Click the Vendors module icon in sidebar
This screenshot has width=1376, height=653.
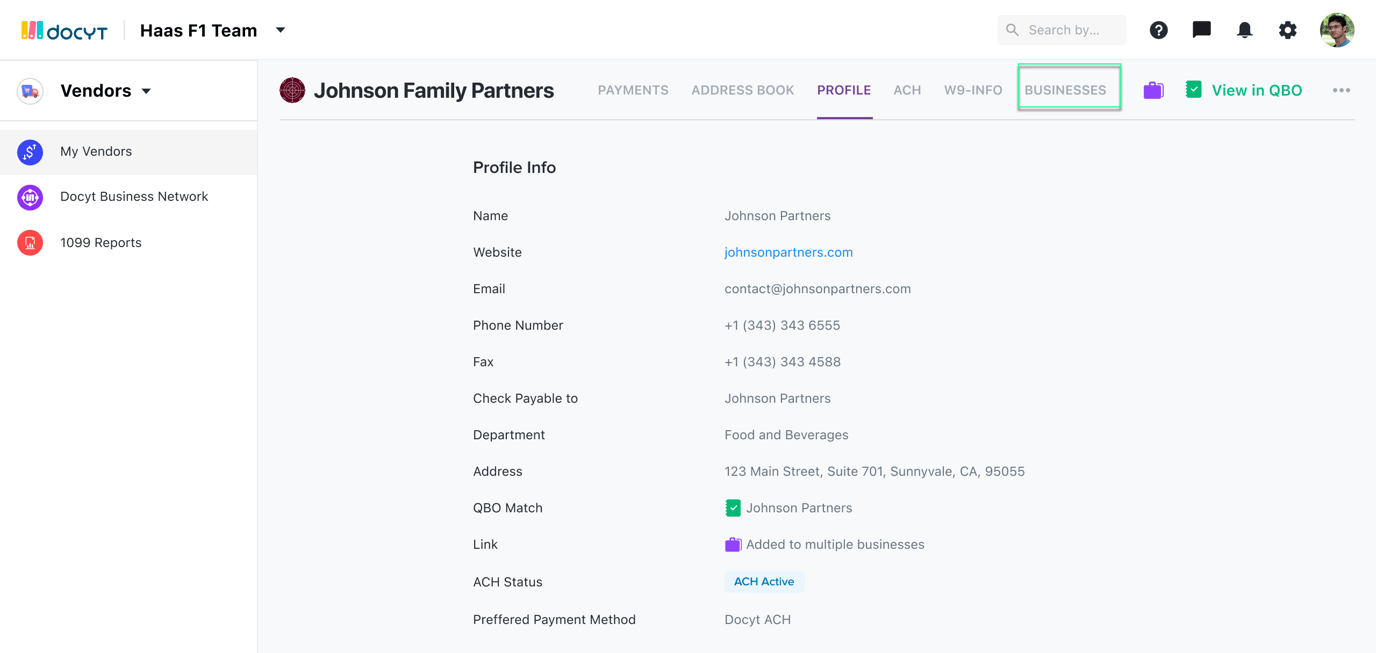point(30,91)
